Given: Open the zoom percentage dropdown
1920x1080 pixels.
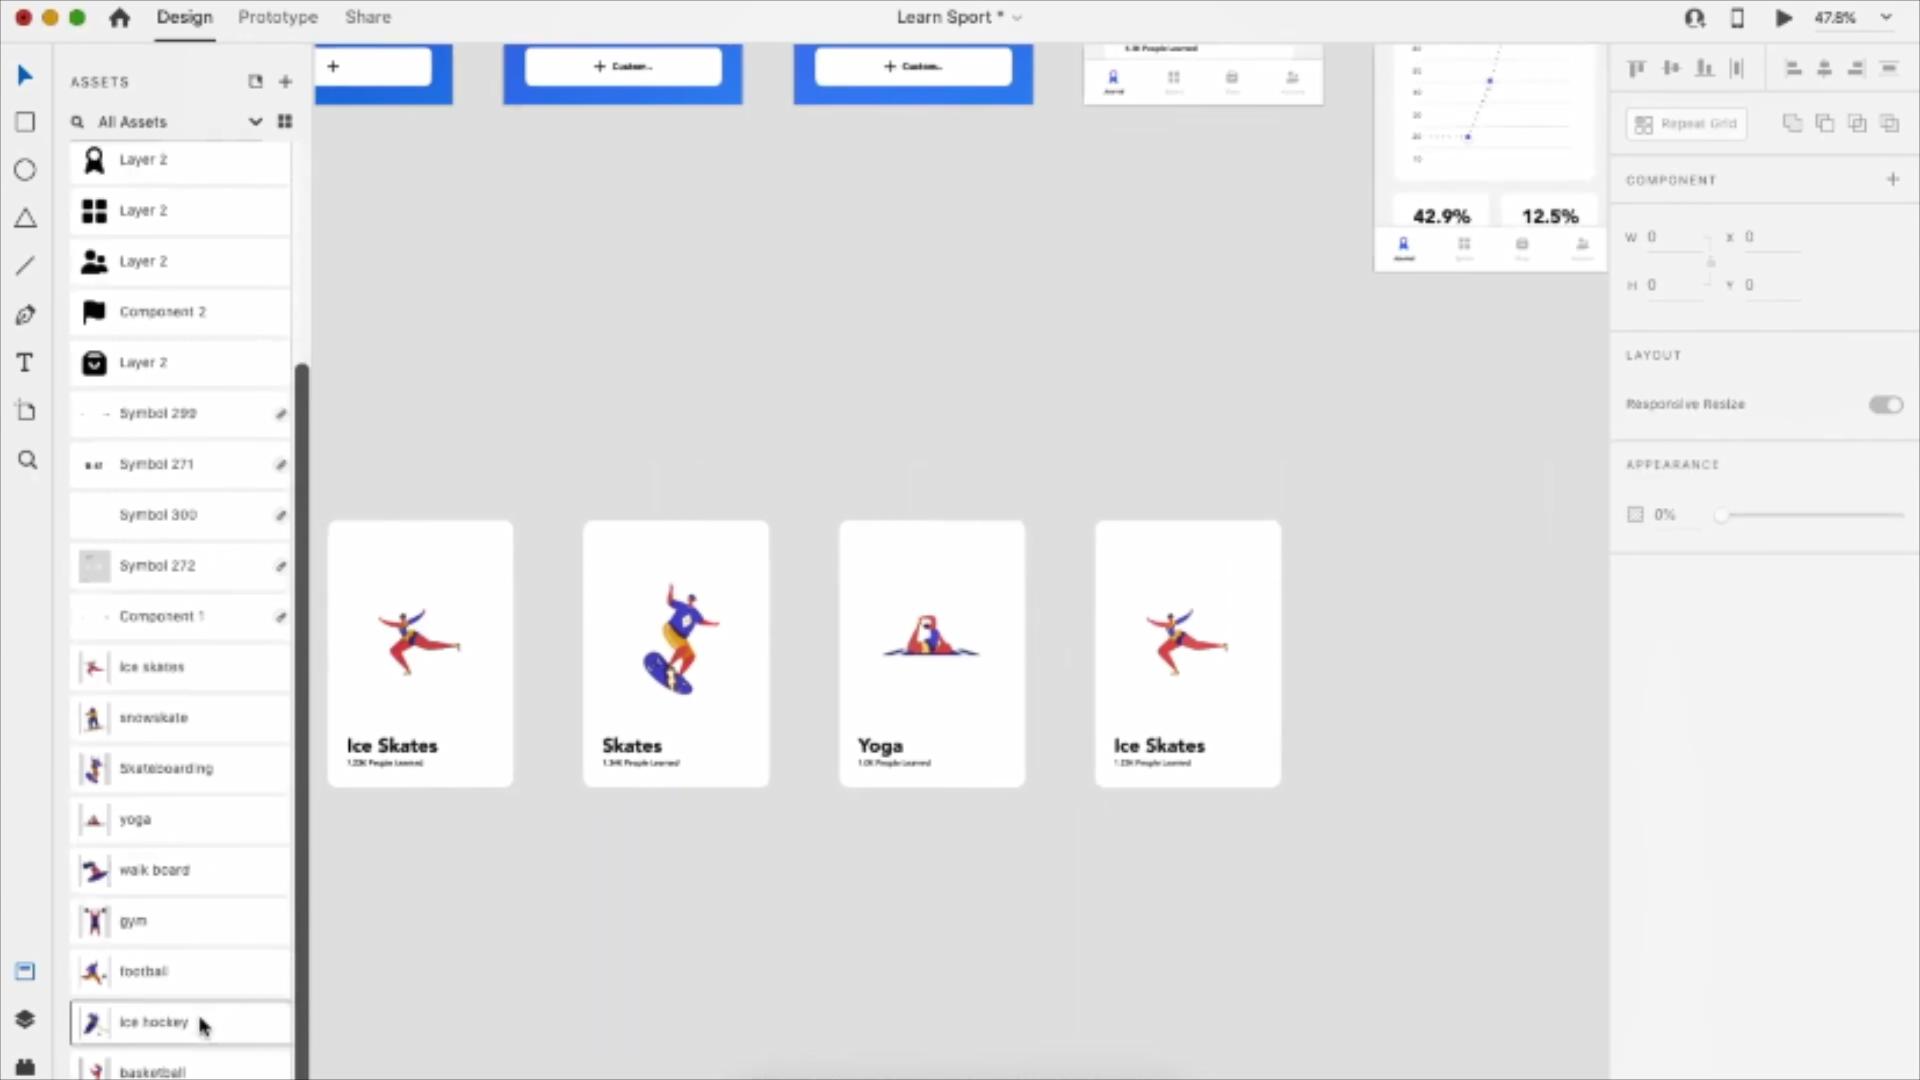Looking at the screenshot, I should coord(1886,18).
